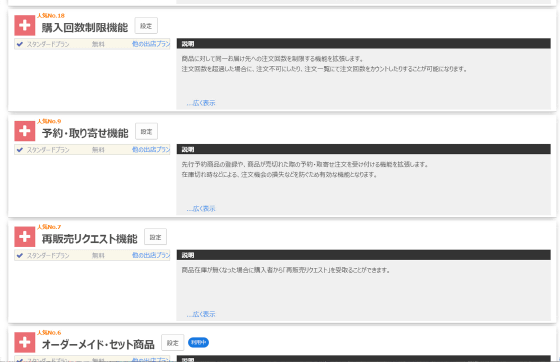Click the 人気No.9 ranking label

tap(49, 121)
